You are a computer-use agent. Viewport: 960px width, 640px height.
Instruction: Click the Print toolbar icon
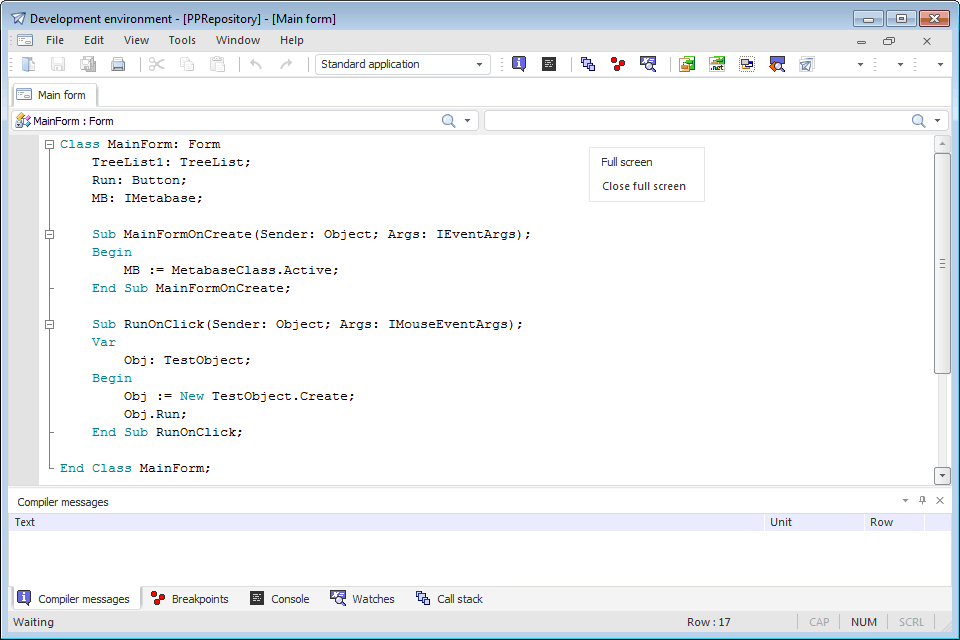(x=118, y=64)
